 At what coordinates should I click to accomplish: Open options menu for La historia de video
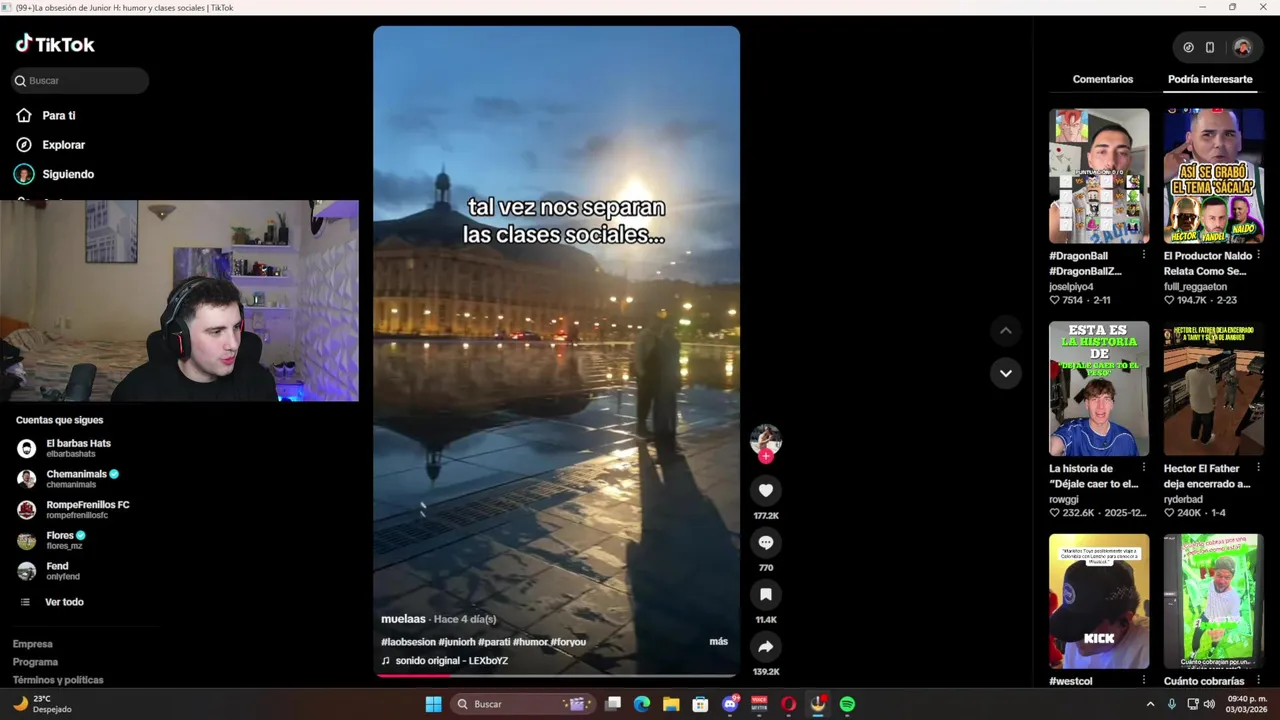(1144, 467)
